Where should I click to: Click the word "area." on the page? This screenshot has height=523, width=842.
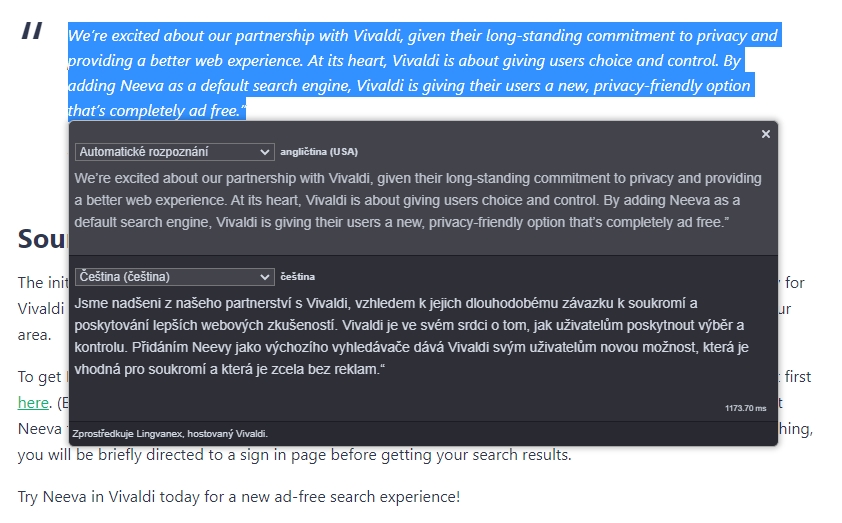pos(35,335)
